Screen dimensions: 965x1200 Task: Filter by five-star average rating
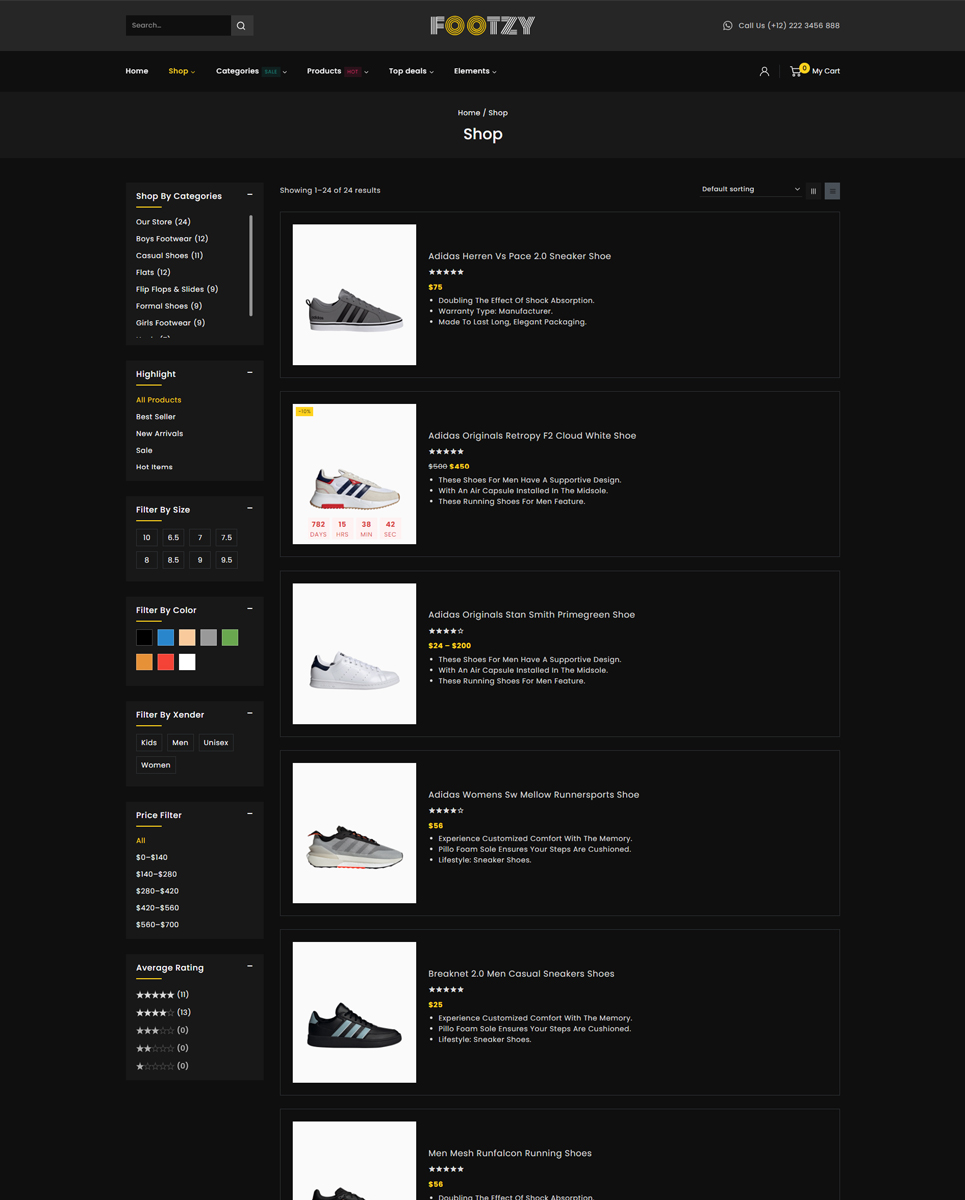[x=155, y=995]
